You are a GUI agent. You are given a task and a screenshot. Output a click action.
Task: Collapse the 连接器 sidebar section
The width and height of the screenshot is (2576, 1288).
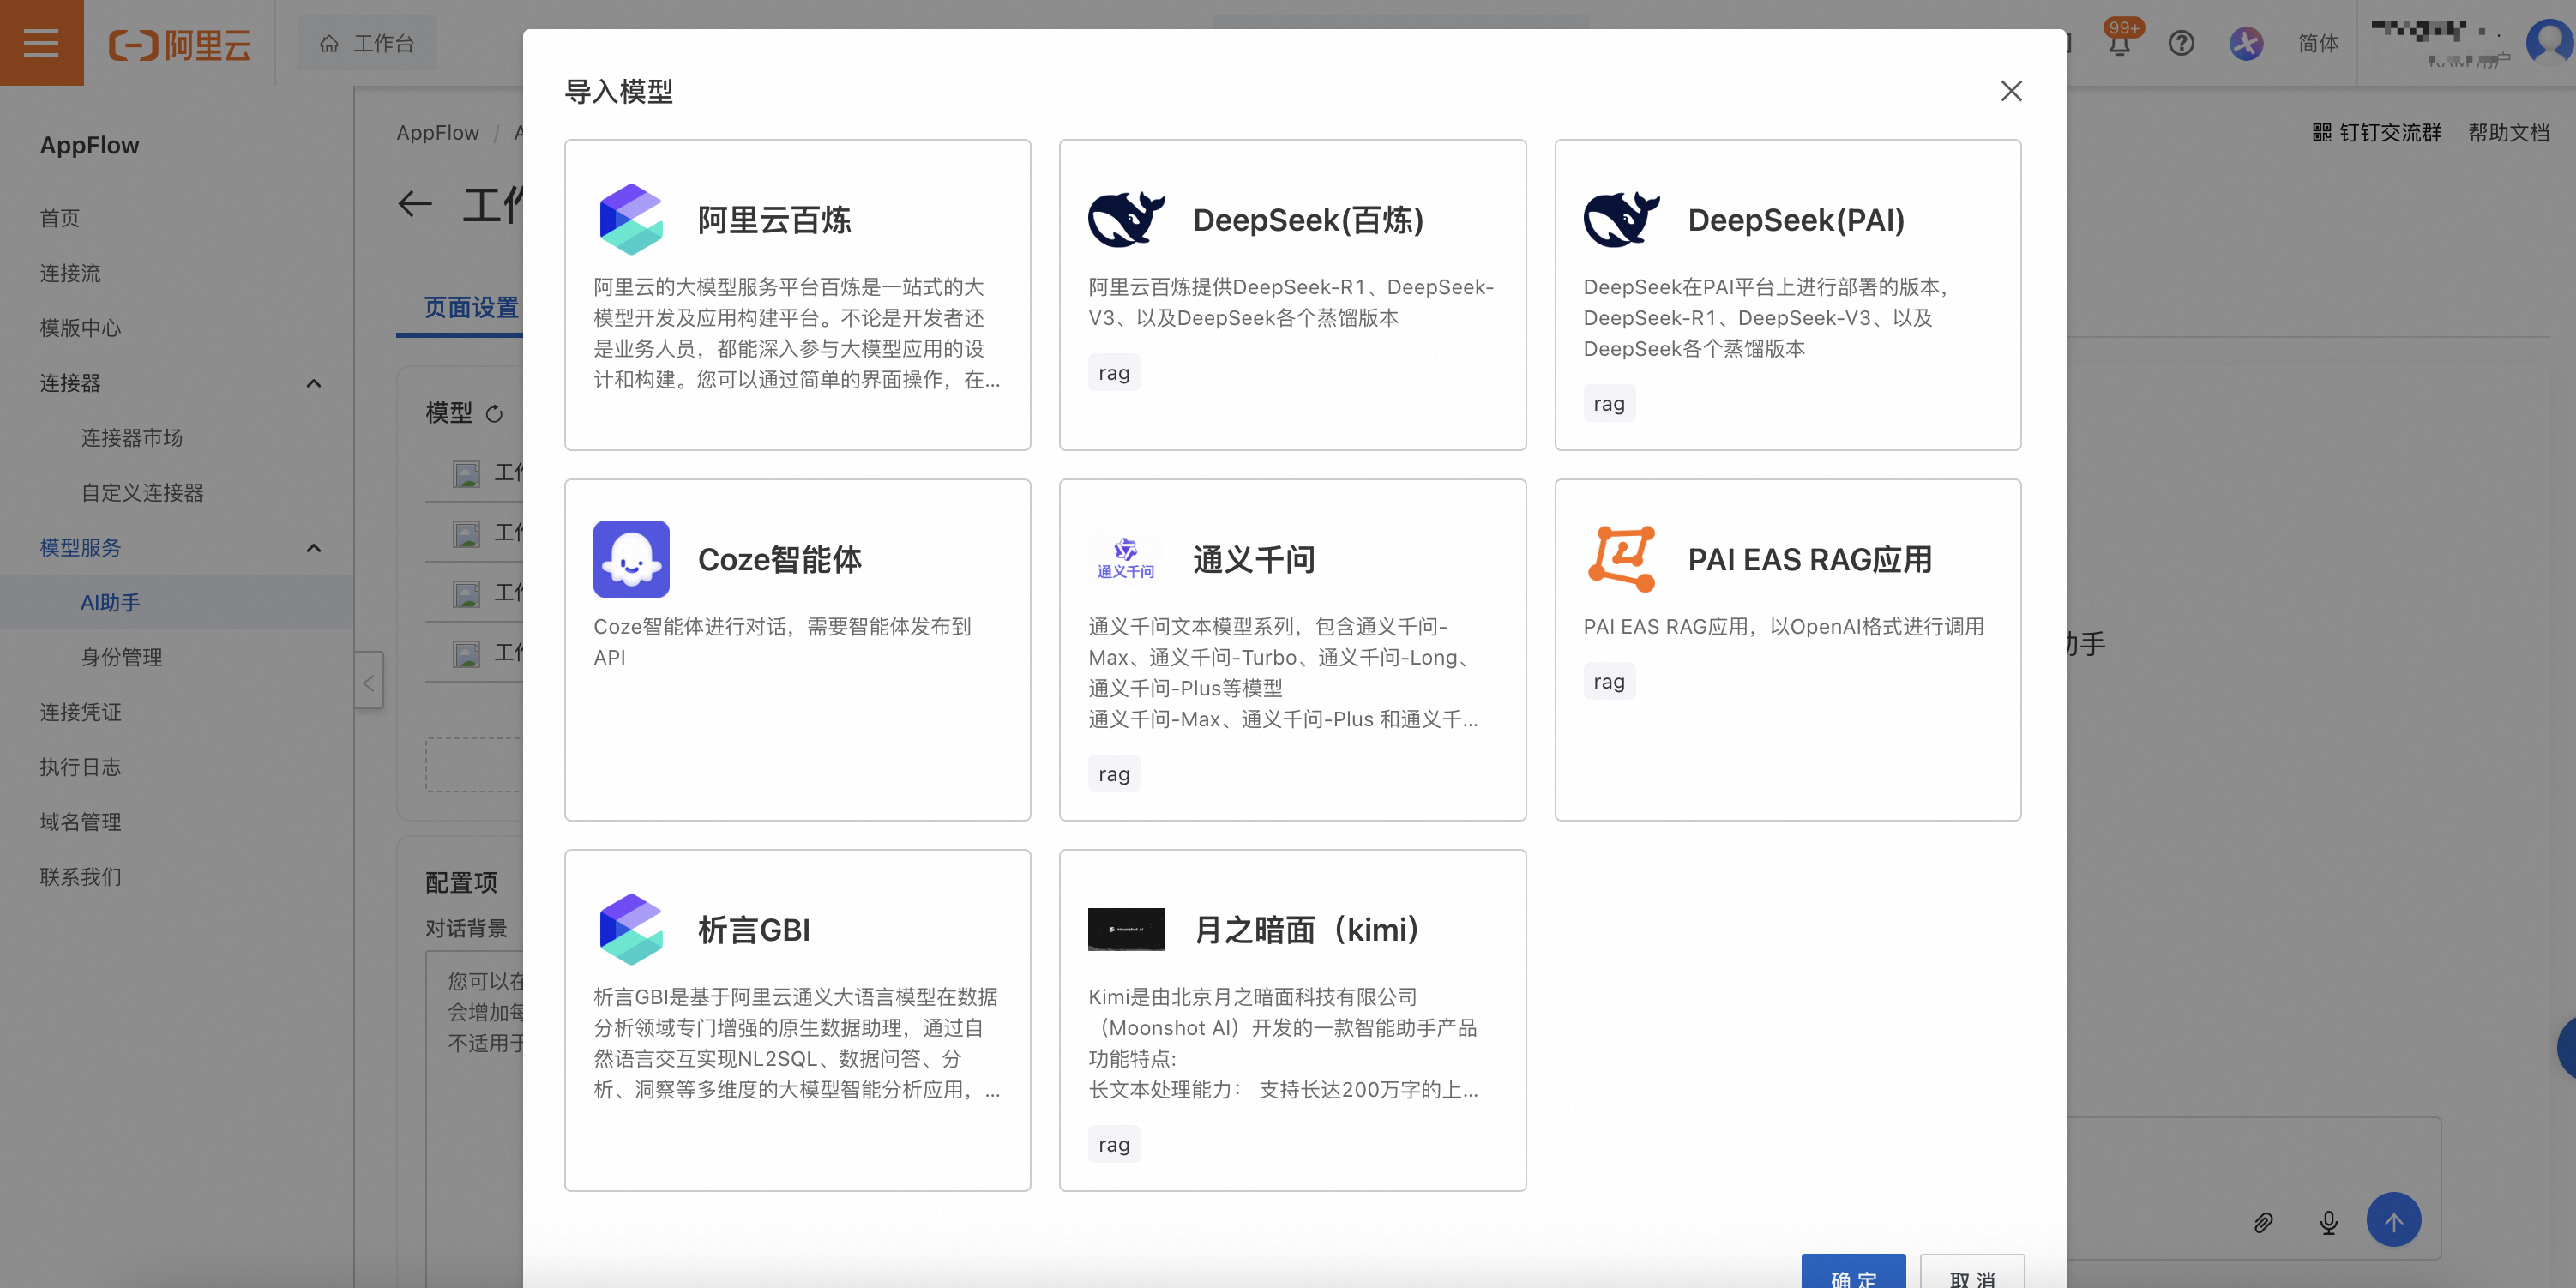click(314, 383)
